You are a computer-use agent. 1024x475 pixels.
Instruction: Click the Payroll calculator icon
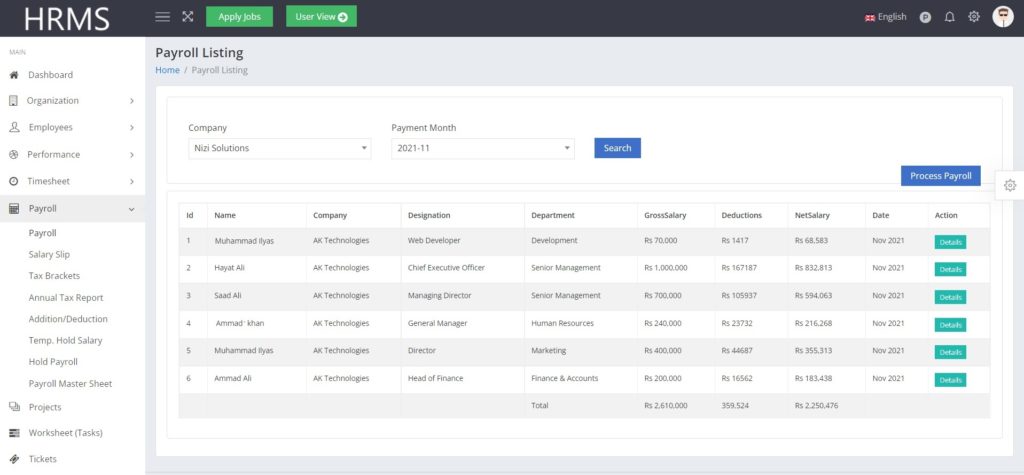[x=14, y=209]
